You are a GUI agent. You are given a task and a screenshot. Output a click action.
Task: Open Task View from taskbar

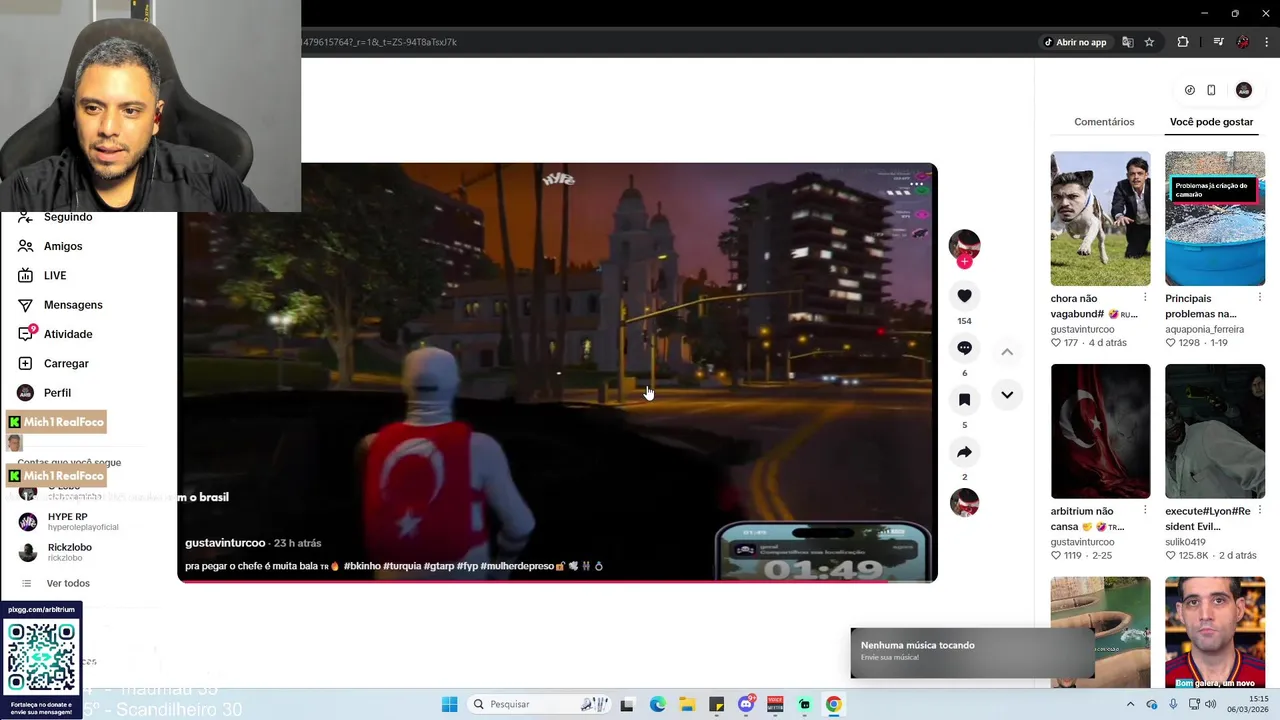tap(627, 704)
